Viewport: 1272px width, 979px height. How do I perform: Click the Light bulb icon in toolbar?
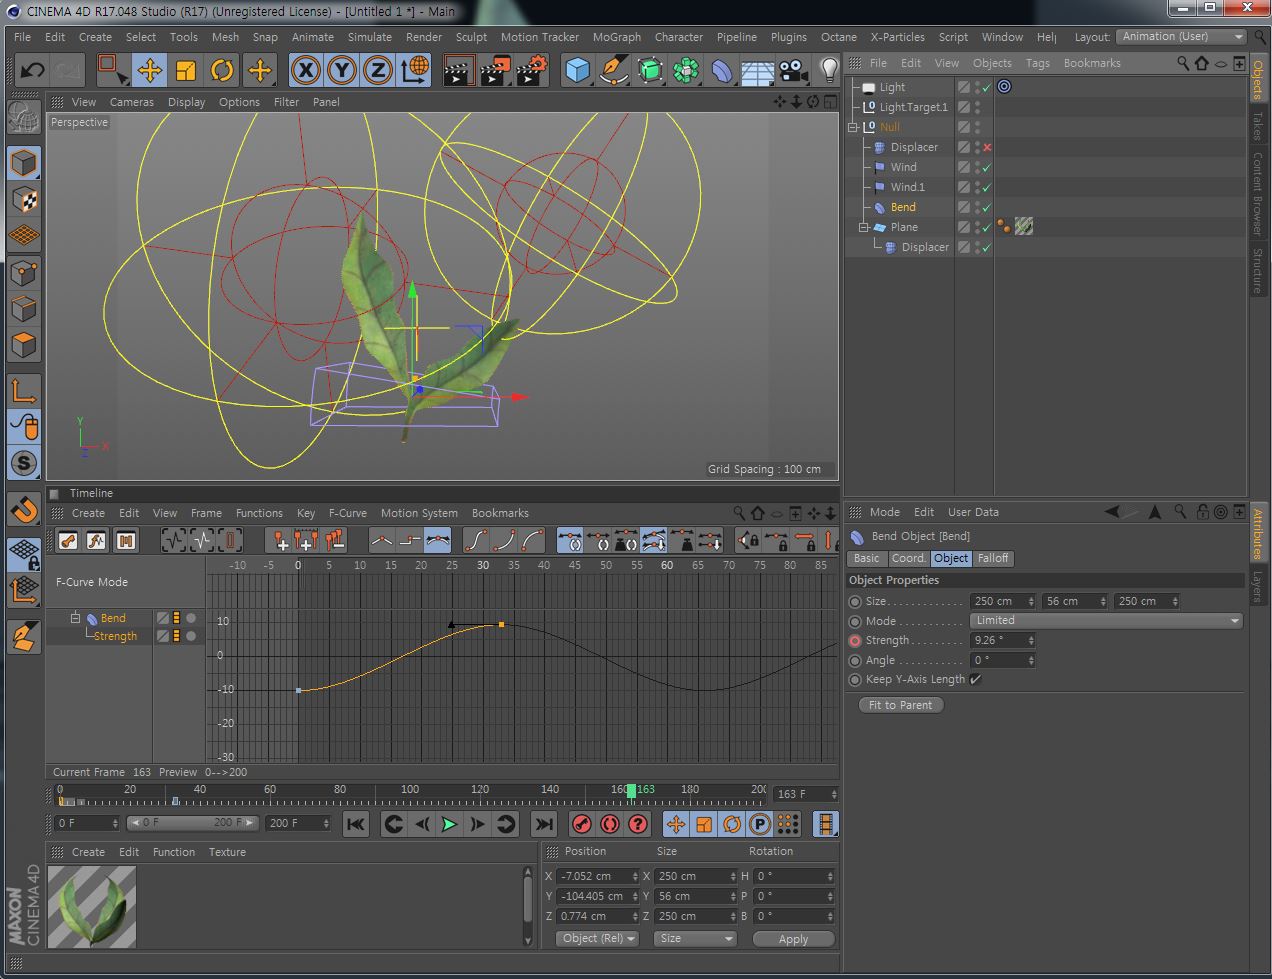(x=829, y=70)
